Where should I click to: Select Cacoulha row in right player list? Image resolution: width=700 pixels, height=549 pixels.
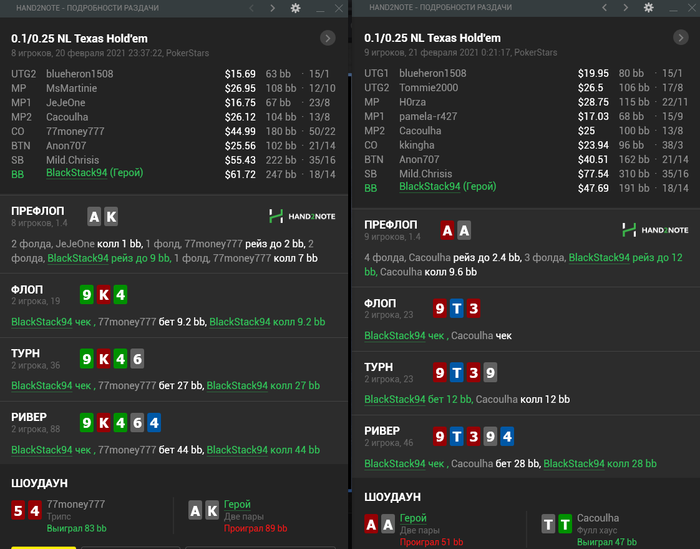pyautogui.click(x=526, y=131)
